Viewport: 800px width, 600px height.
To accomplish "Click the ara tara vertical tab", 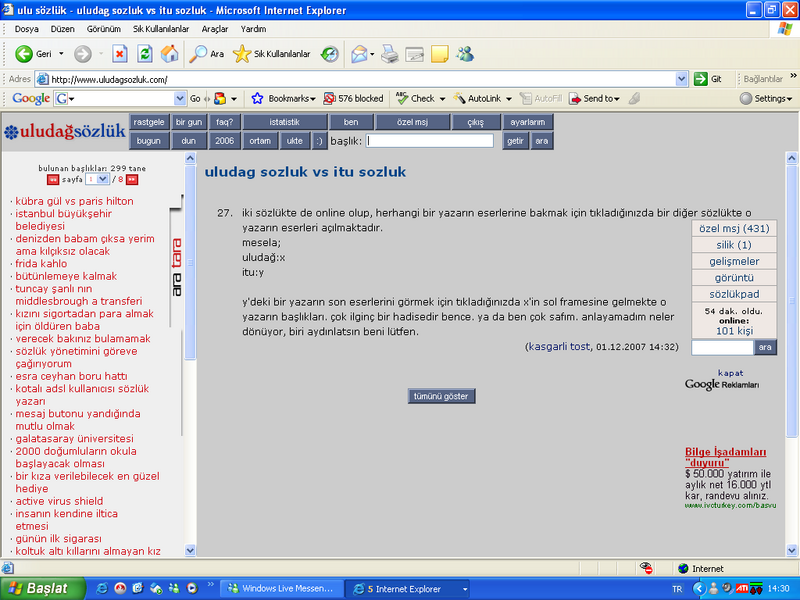I will tap(177, 267).
